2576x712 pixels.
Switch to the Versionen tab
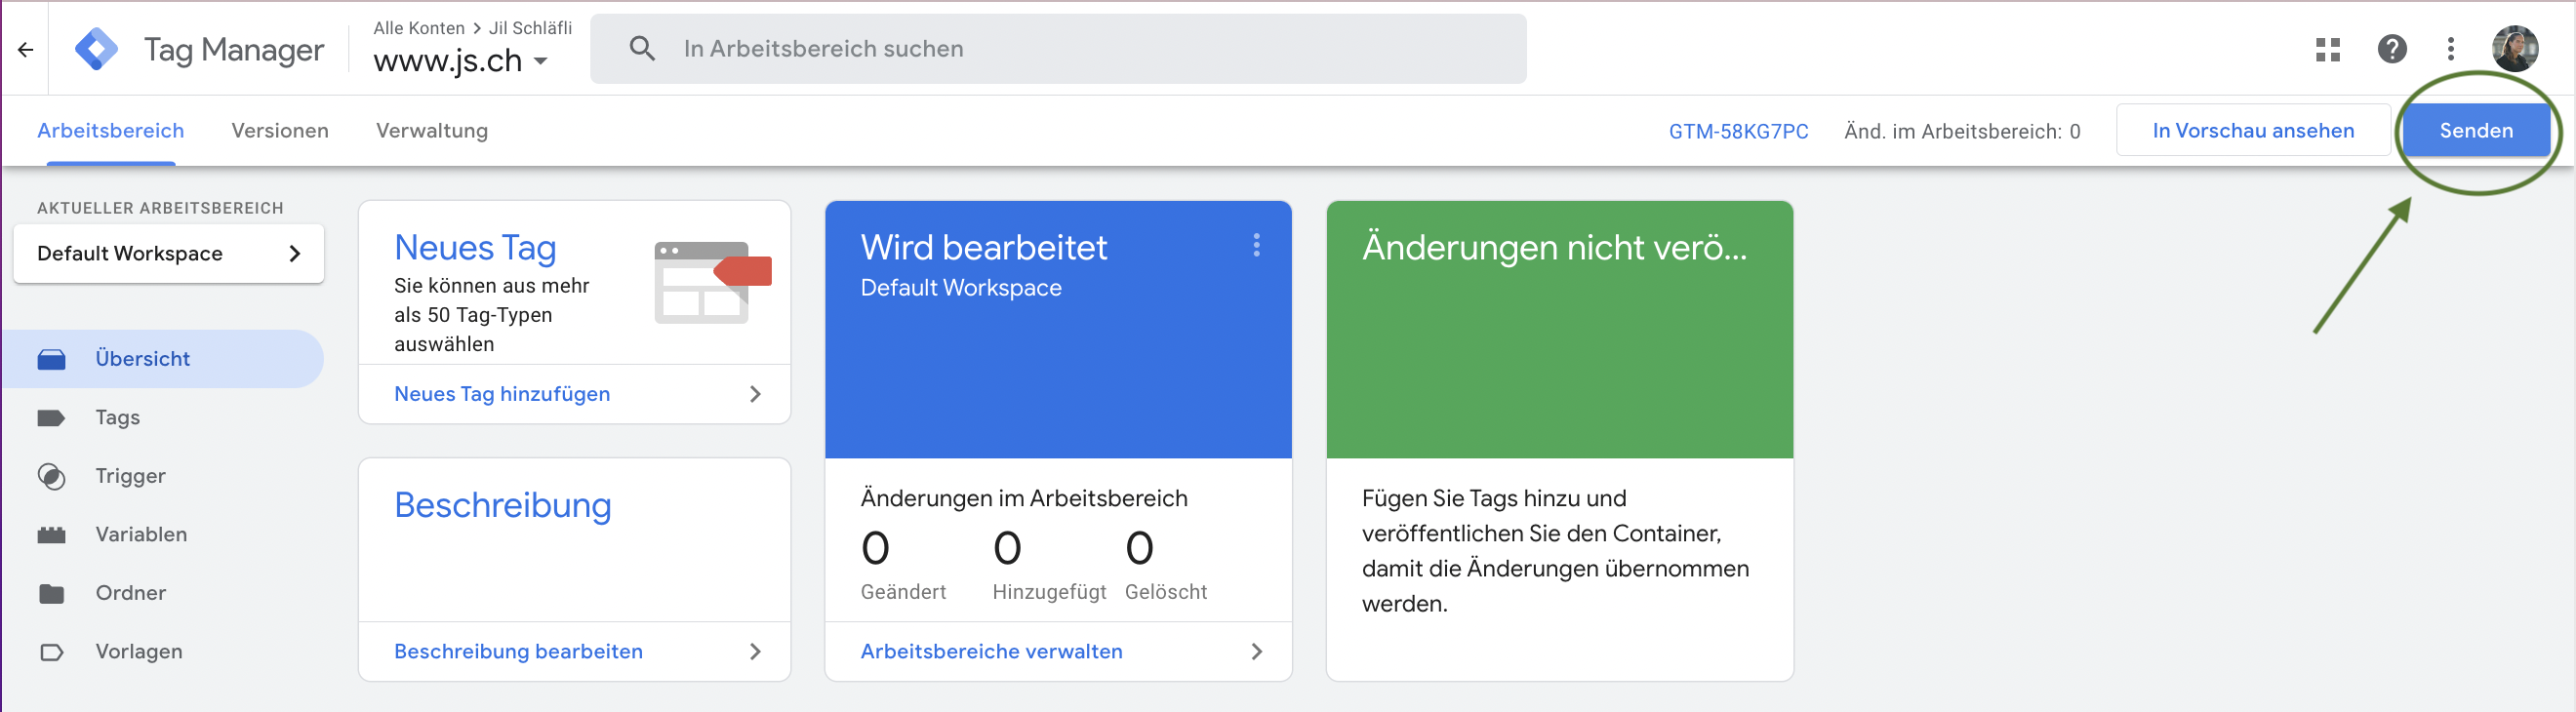tap(279, 131)
